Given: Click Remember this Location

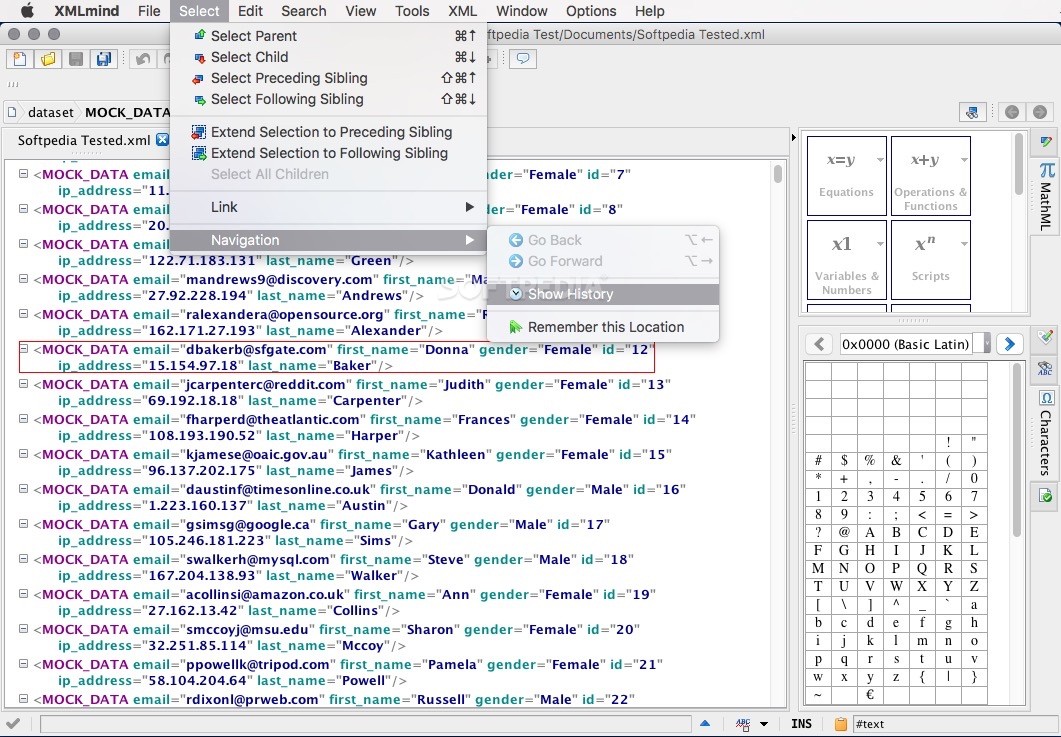Looking at the screenshot, I should [603, 327].
